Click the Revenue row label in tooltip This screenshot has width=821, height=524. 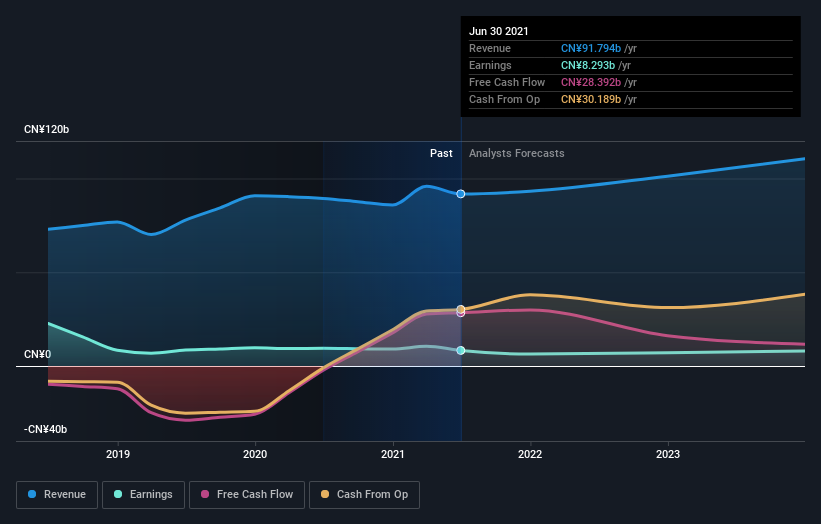click(490, 48)
